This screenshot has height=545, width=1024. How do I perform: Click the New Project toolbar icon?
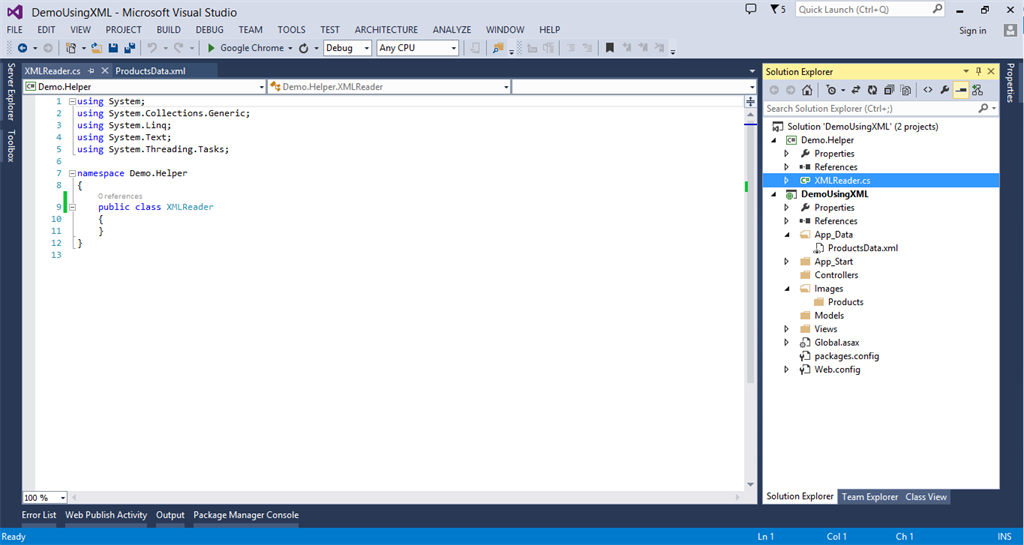(71, 48)
